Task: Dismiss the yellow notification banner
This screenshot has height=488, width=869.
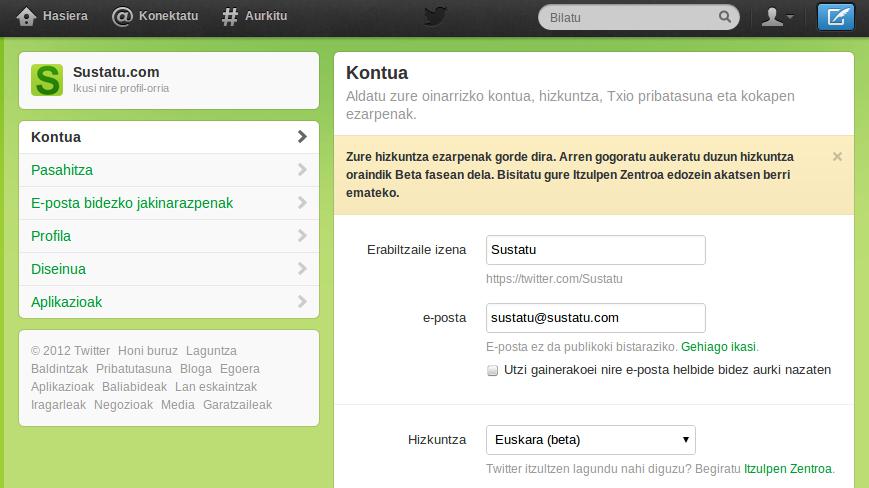Action: click(837, 156)
